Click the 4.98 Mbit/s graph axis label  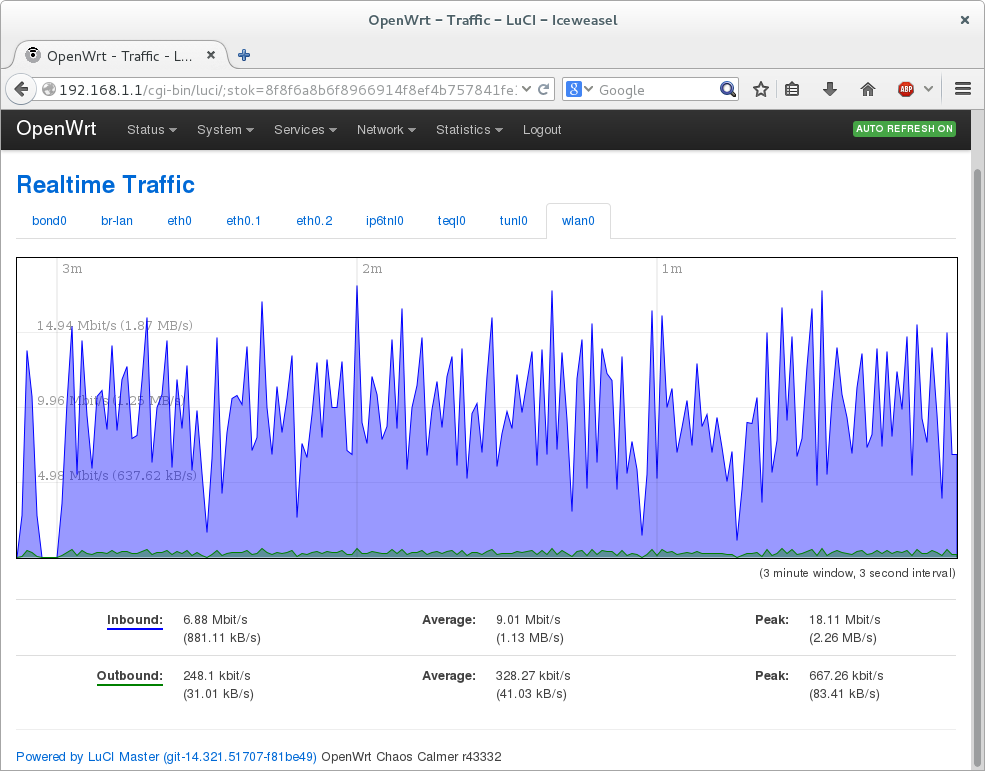(117, 476)
